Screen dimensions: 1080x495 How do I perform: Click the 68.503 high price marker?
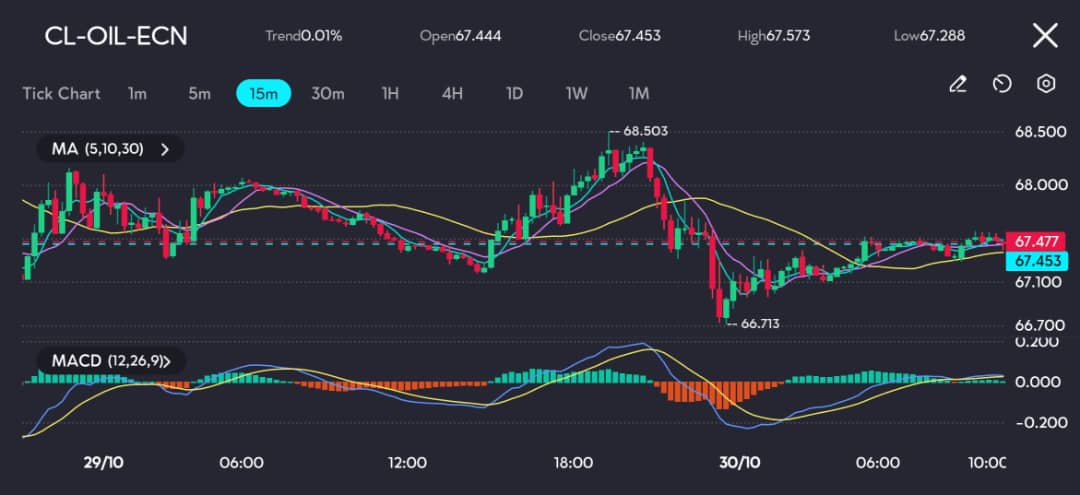click(x=645, y=131)
